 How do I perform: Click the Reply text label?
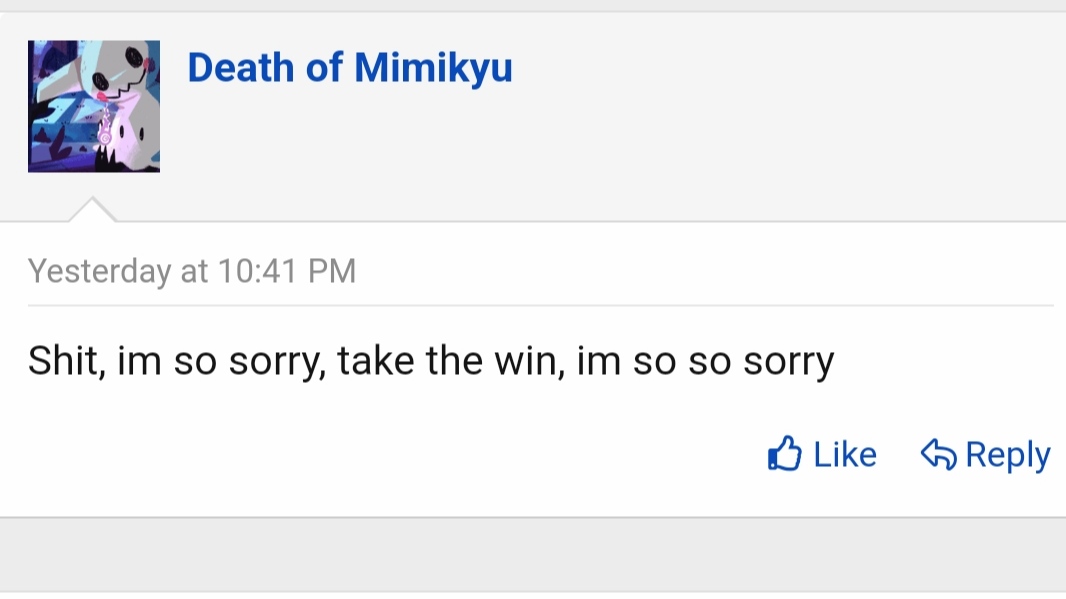point(1008,456)
